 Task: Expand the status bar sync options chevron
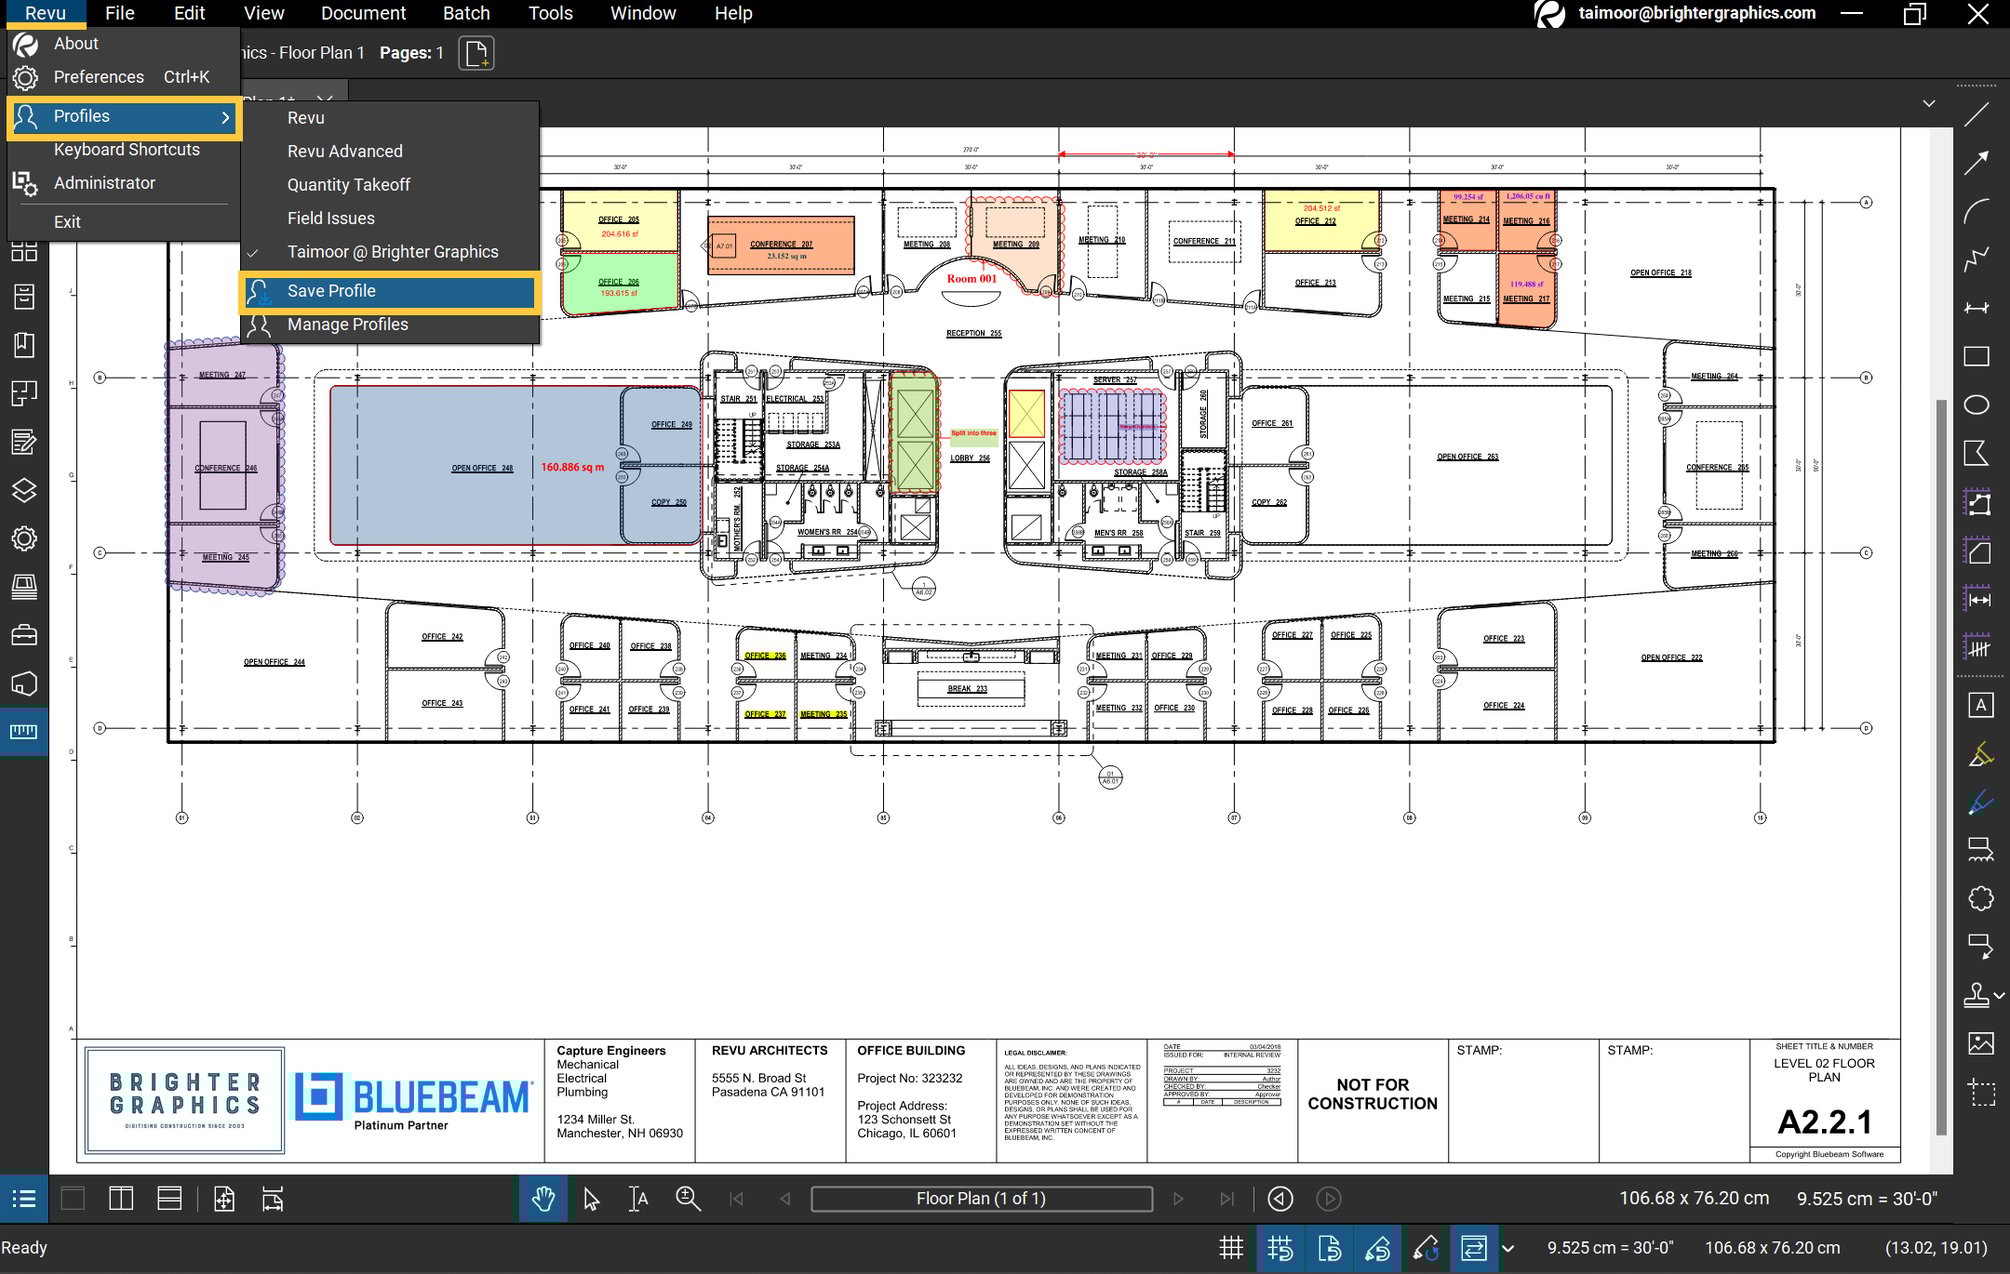point(1508,1249)
